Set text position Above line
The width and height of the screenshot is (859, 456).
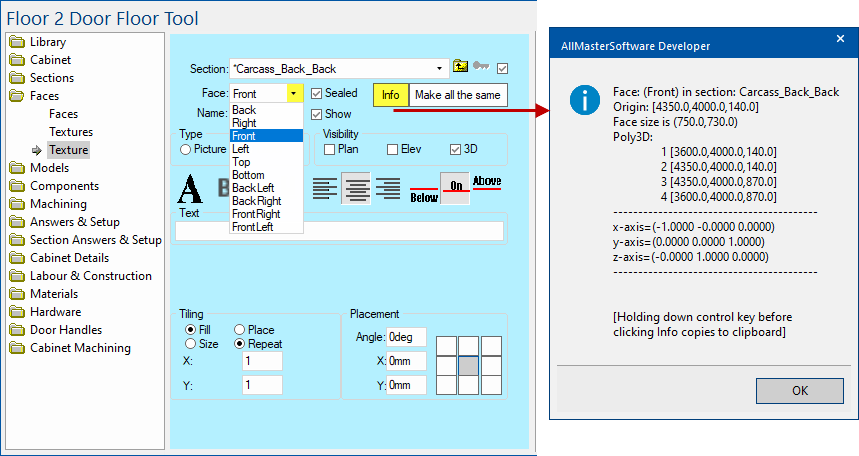[487, 183]
